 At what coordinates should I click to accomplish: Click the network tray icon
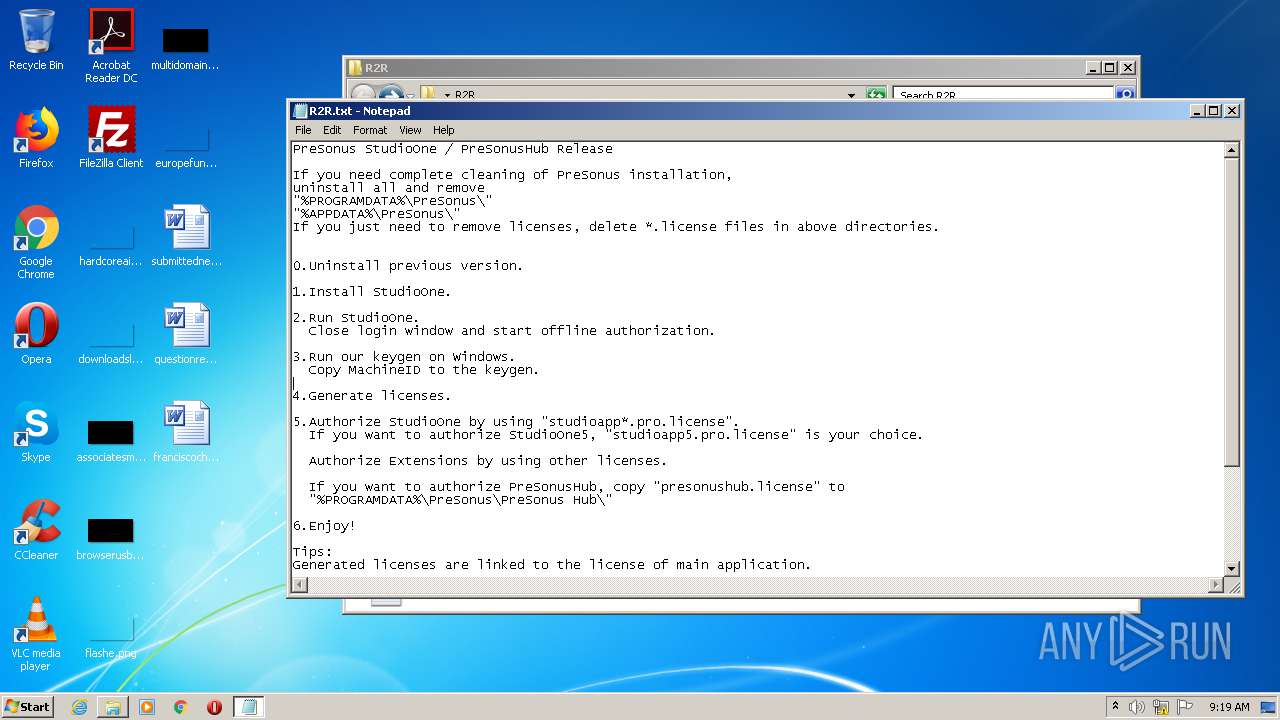[x=1161, y=707]
